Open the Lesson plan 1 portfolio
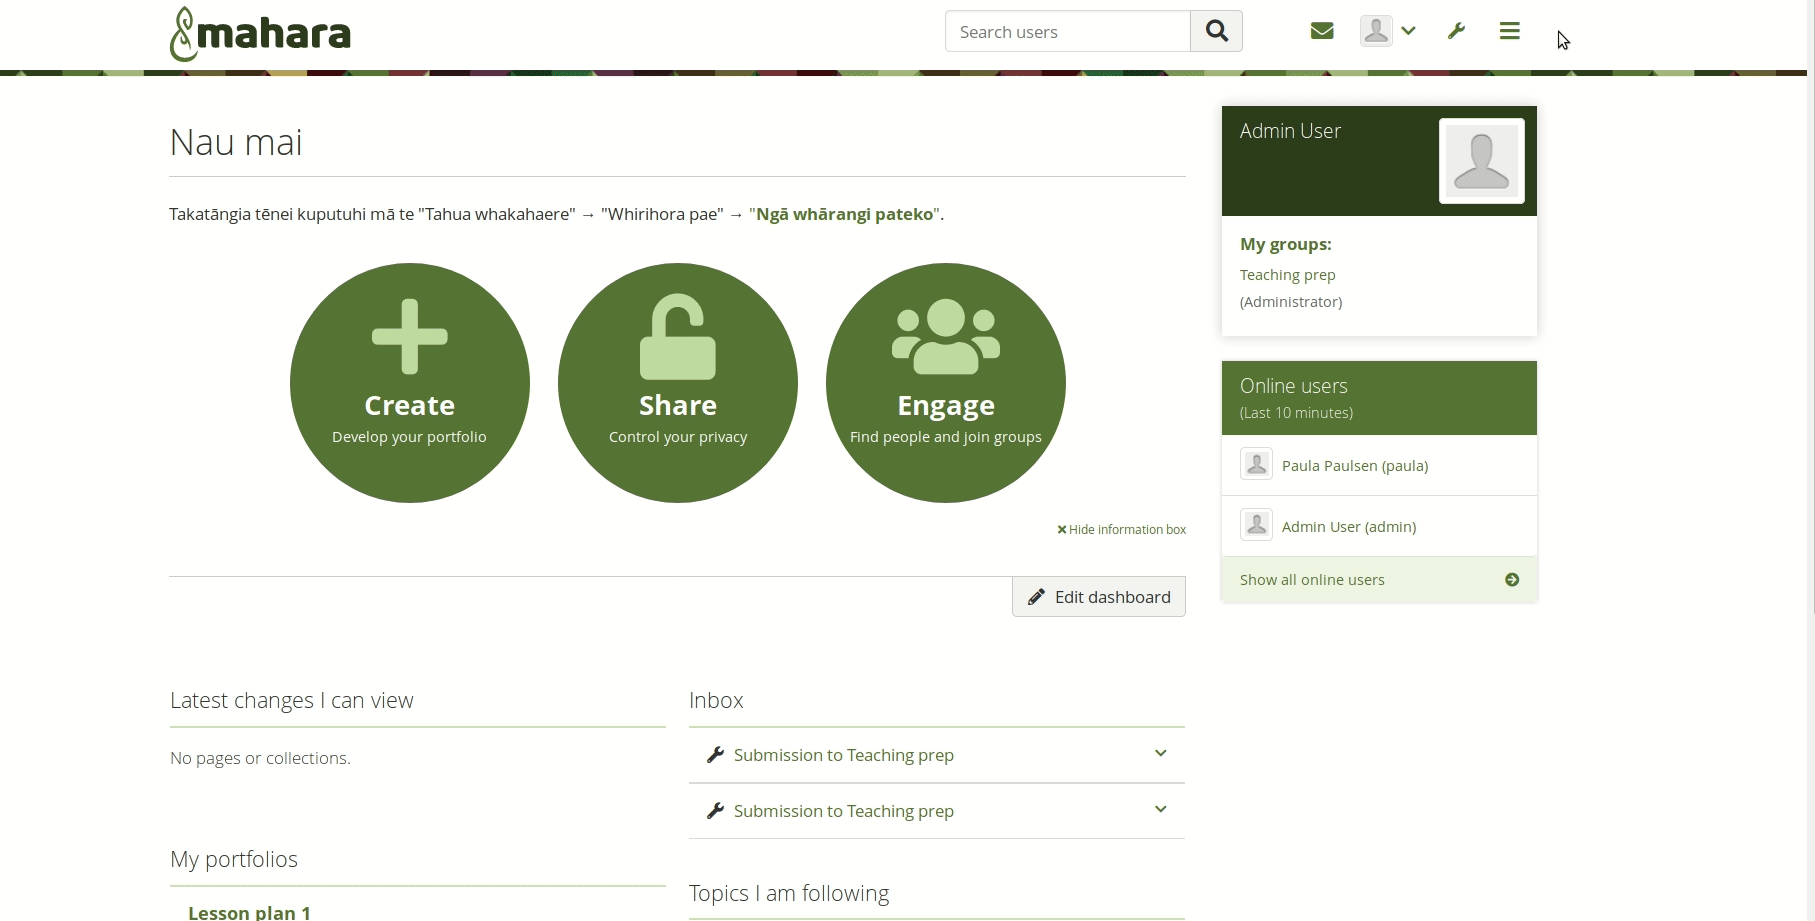 pyautogui.click(x=249, y=912)
